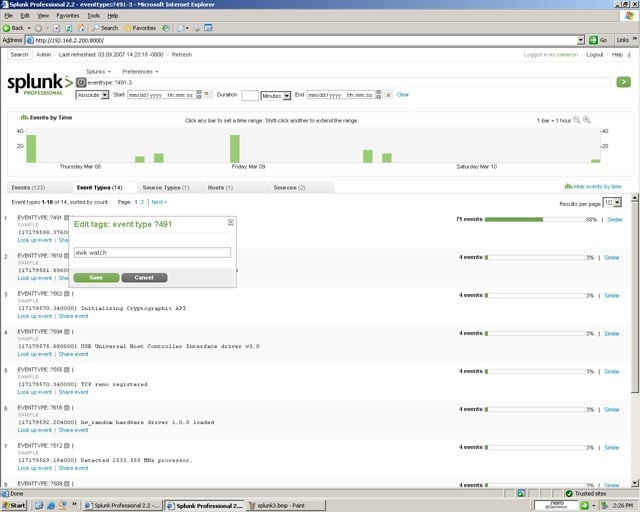The height and width of the screenshot is (512, 640).
Task: Open the File menu
Action: (x=9, y=16)
